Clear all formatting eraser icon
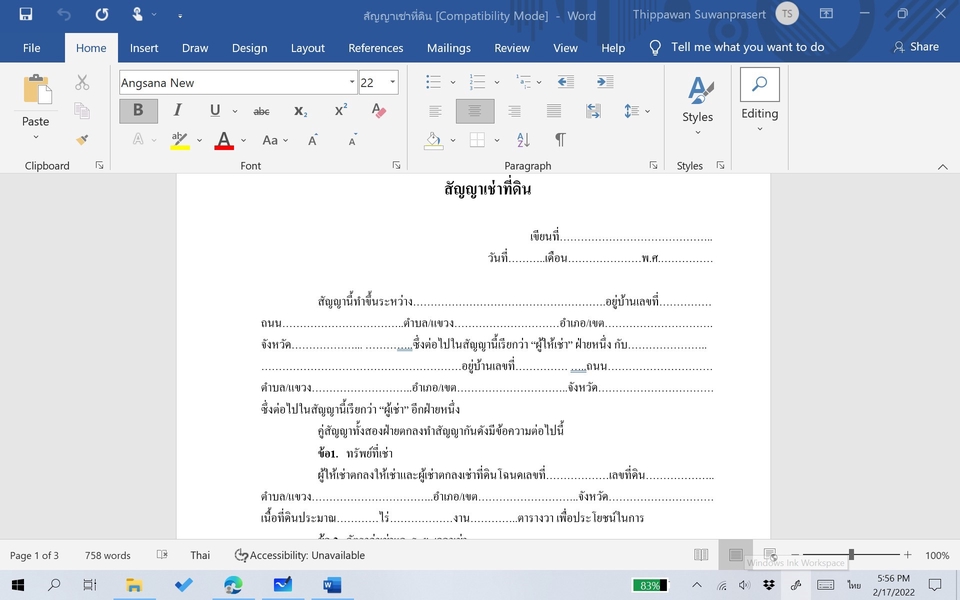 378,110
